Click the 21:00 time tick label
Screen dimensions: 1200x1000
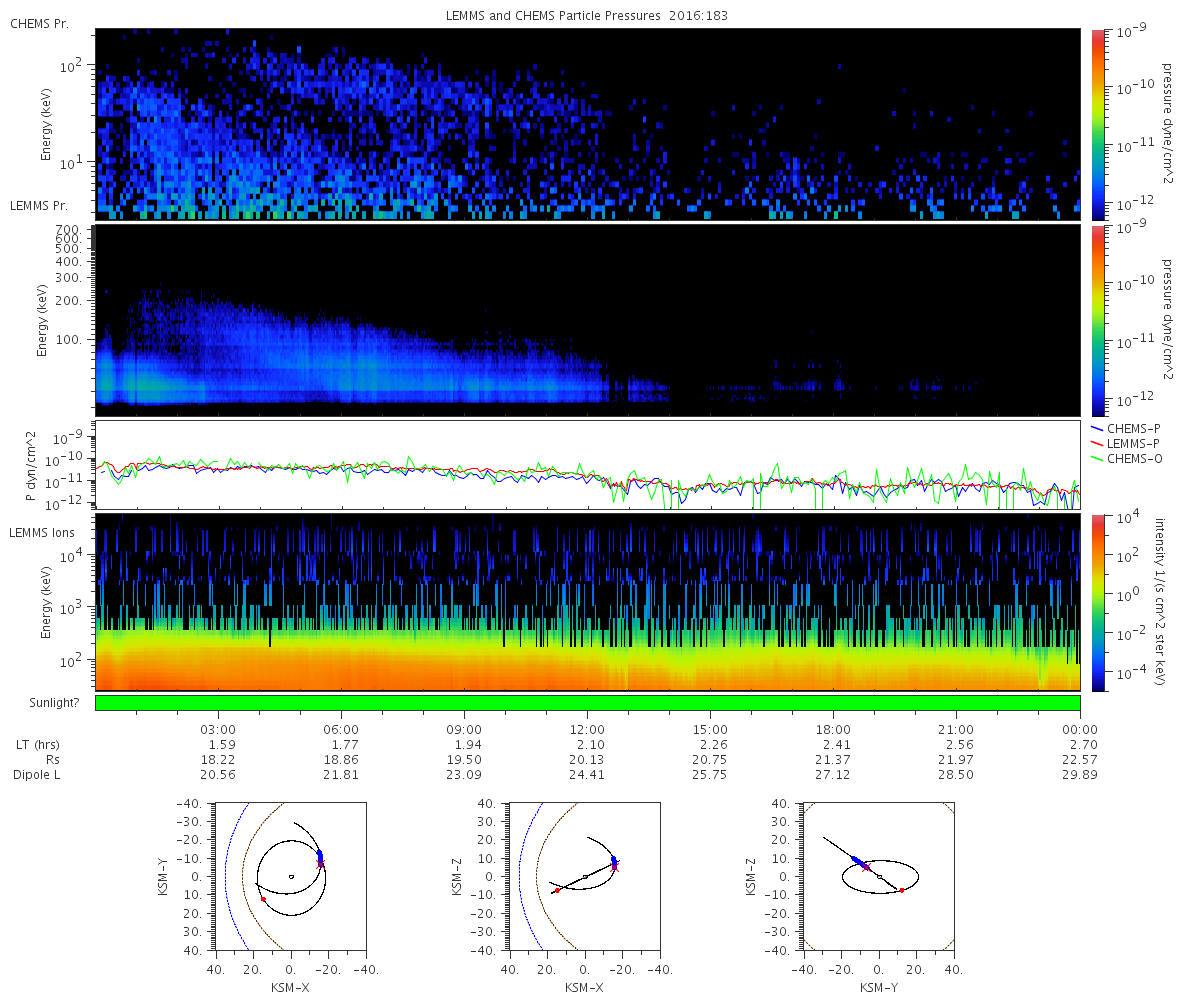click(957, 729)
